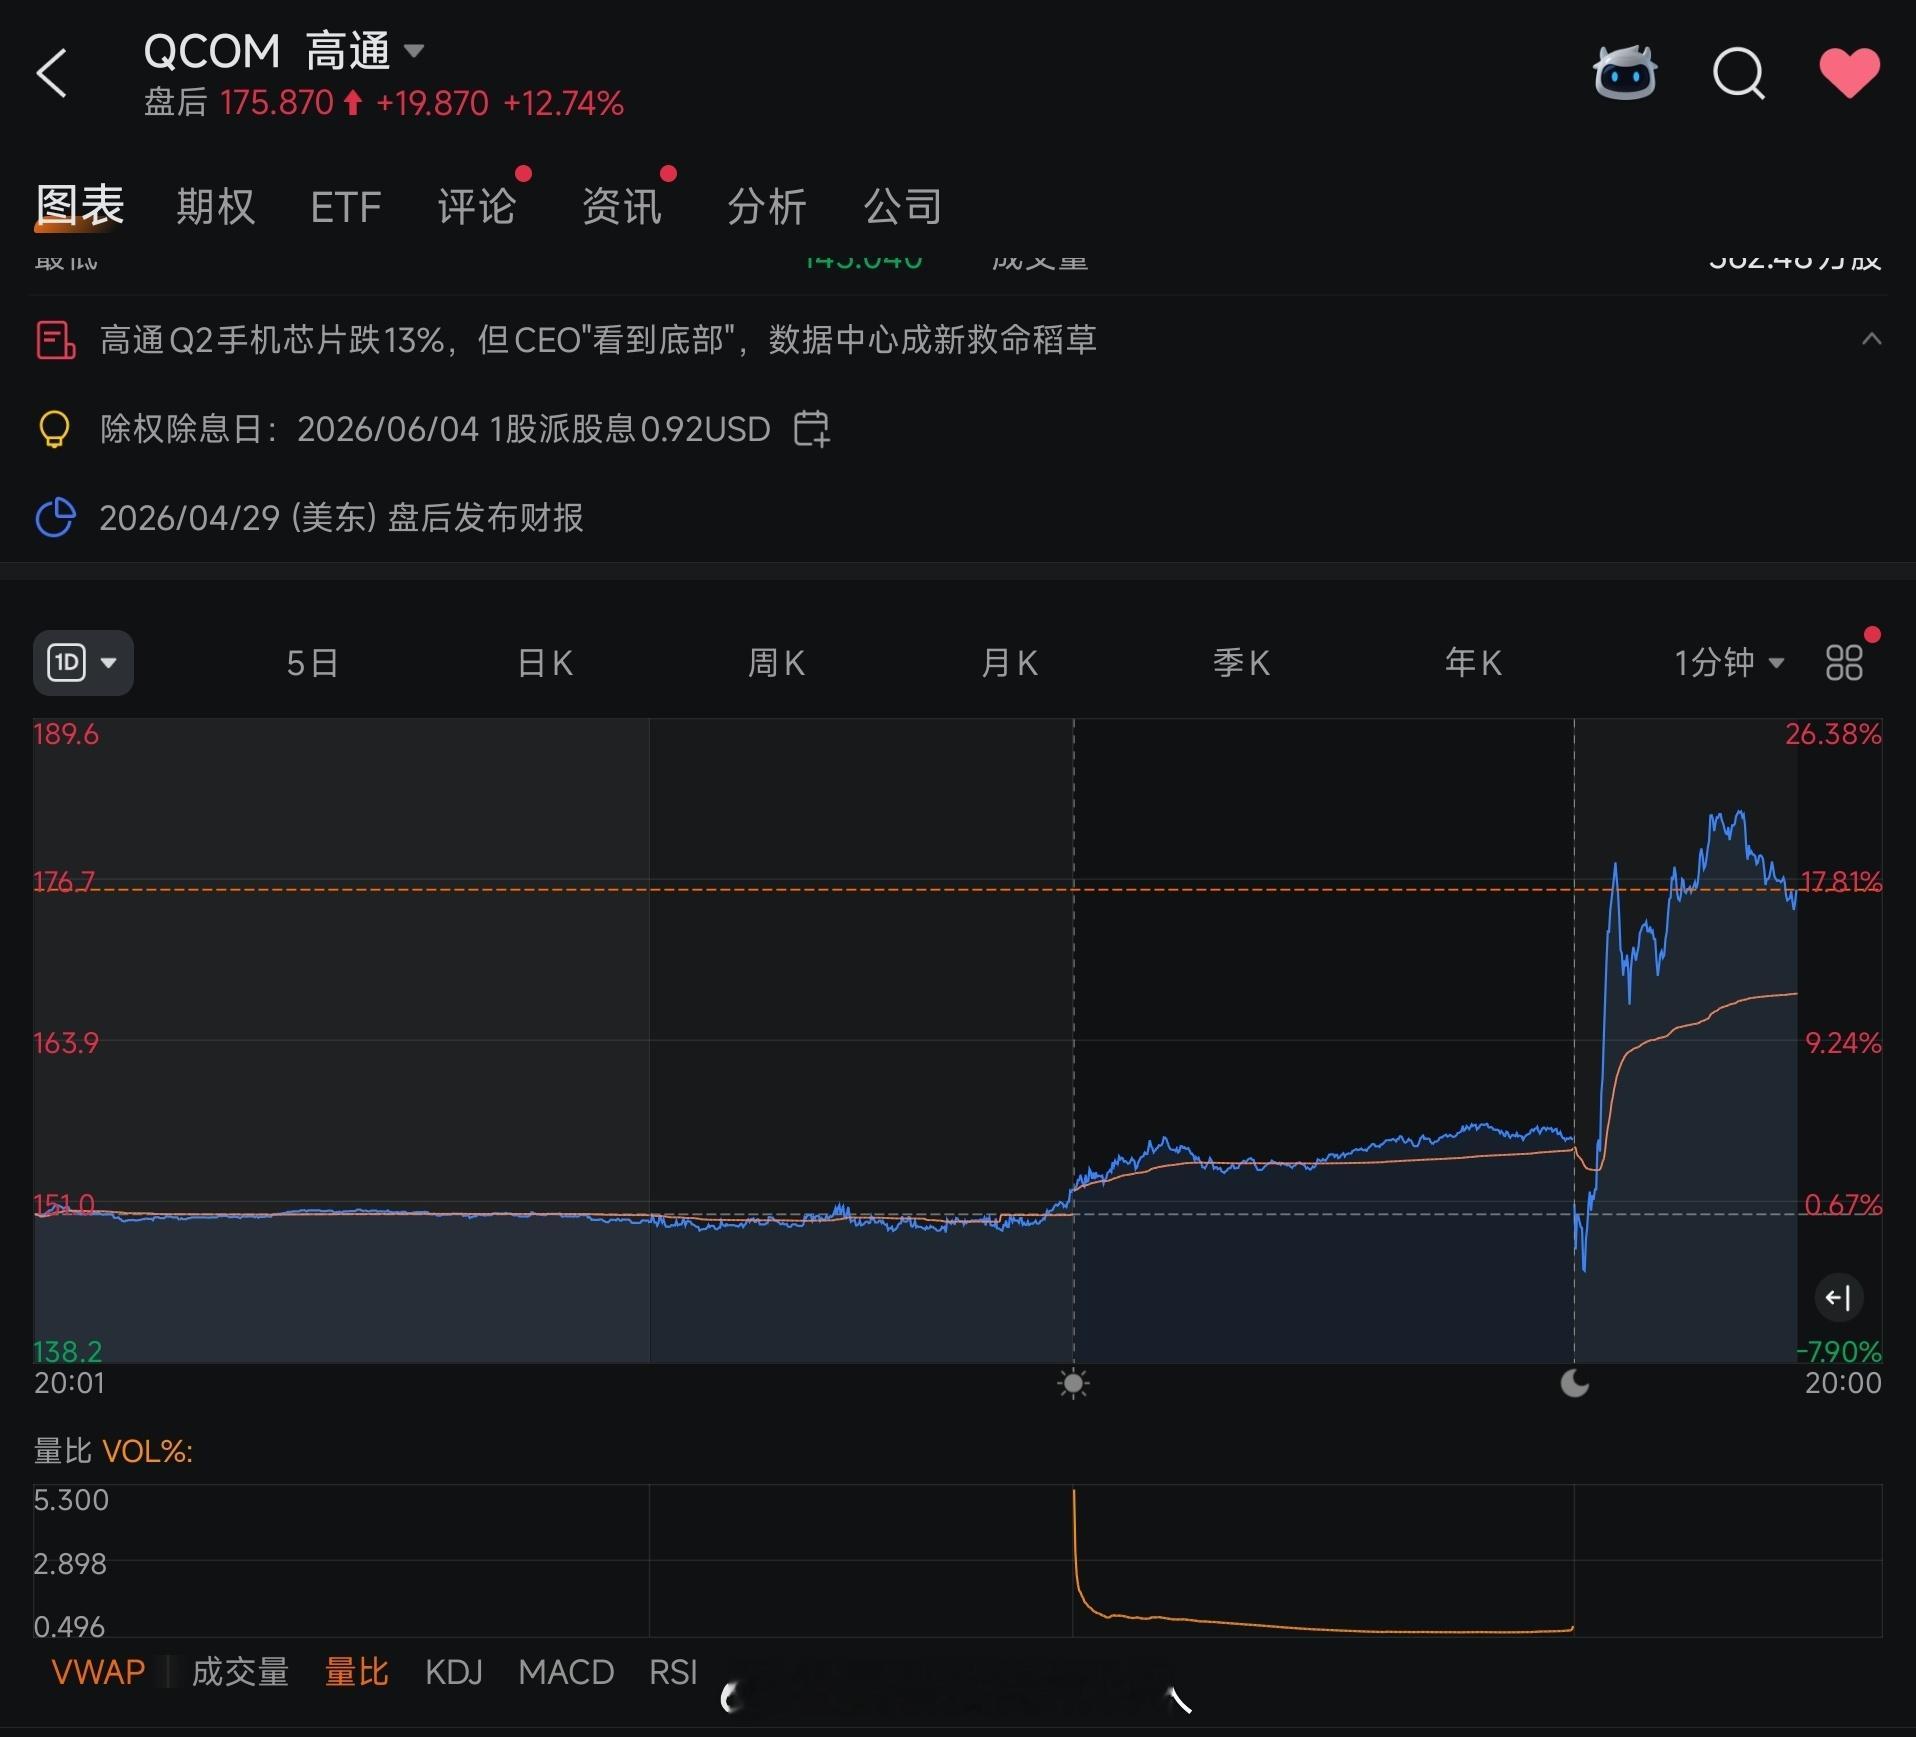Open the 1分钟 interval dropdown
Screen dimensions: 1916x1737
pyautogui.click(x=1729, y=662)
